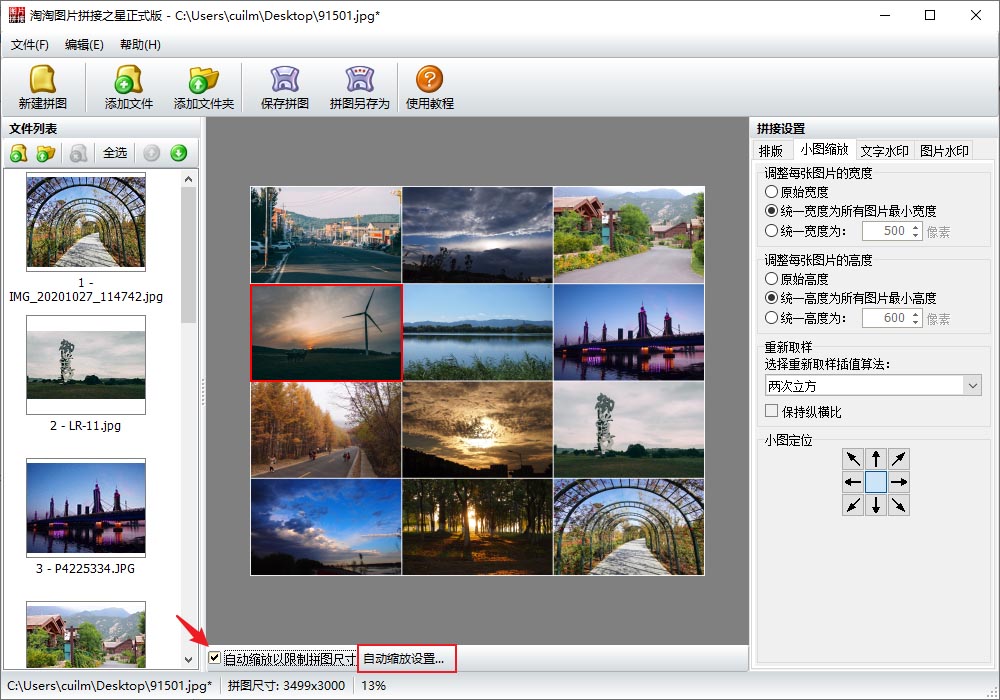Set 小图定位 to the up arrow
1000x700 pixels.
[x=876, y=459]
